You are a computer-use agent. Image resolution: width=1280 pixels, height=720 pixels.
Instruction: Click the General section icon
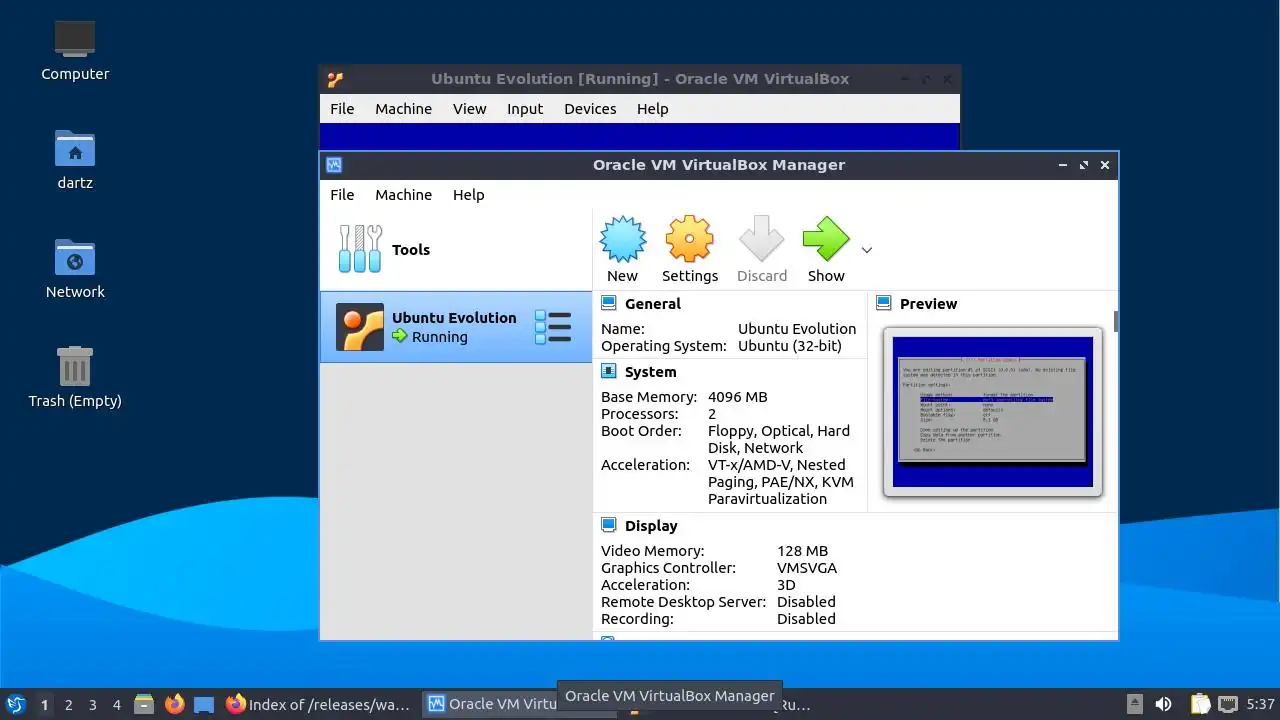click(608, 303)
